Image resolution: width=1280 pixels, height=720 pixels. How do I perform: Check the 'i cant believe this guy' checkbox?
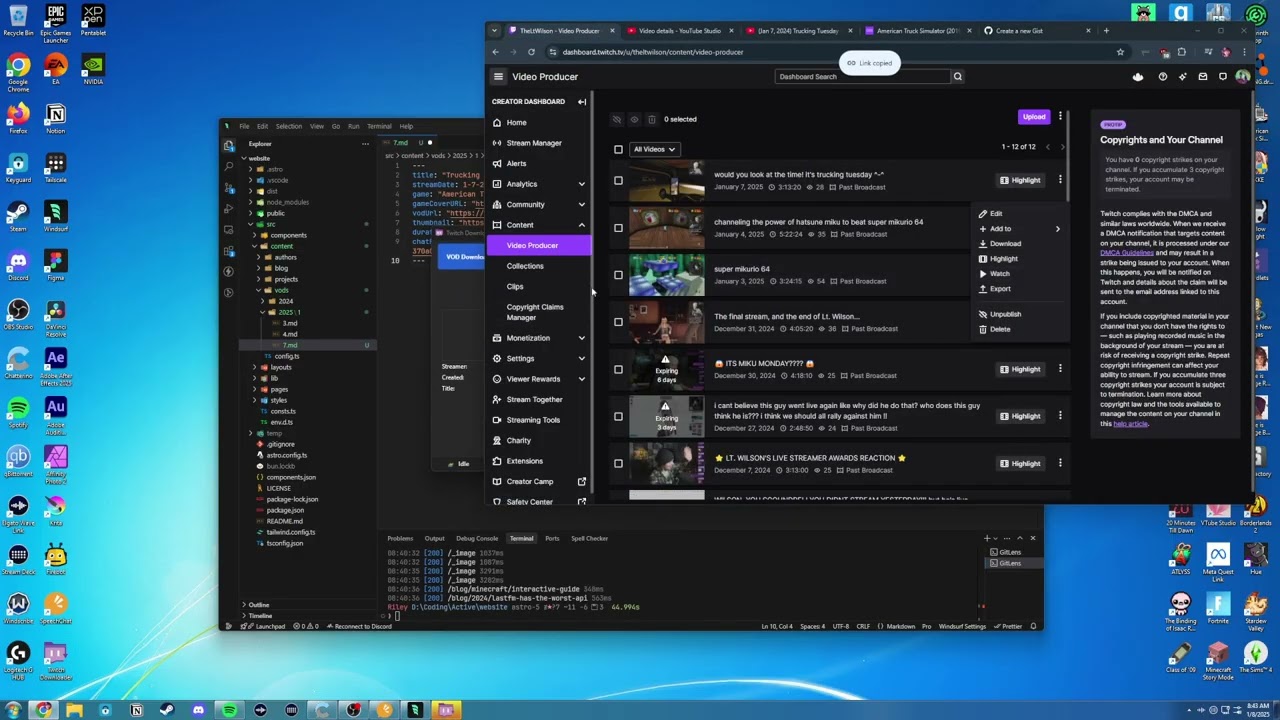point(618,416)
